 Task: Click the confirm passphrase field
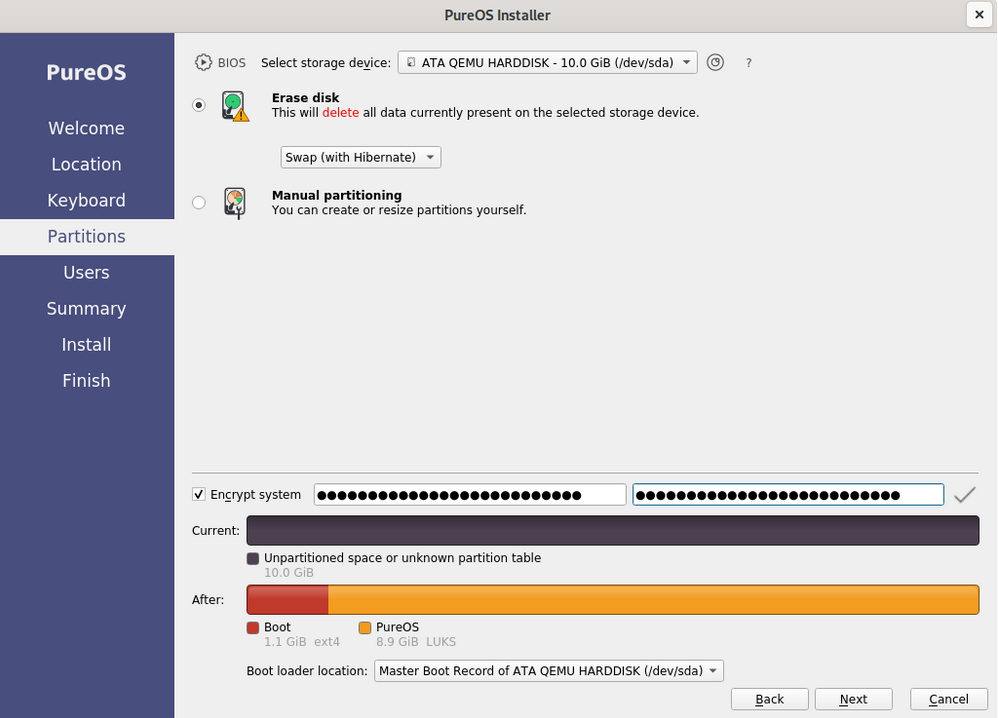(x=788, y=495)
